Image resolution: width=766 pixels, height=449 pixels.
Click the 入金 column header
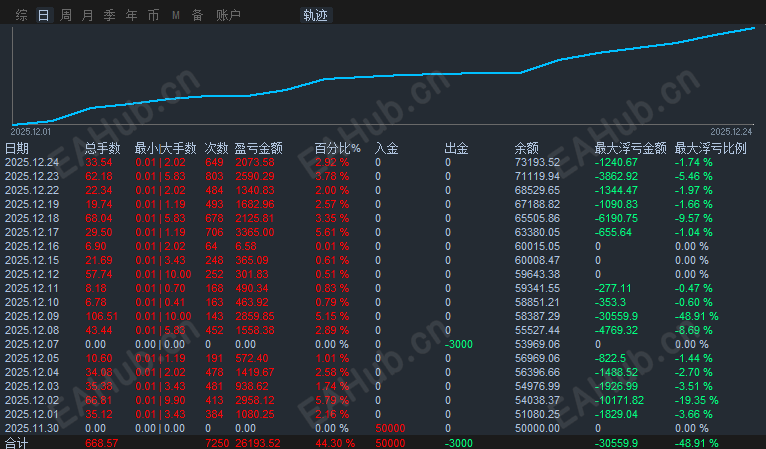[386, 148]
